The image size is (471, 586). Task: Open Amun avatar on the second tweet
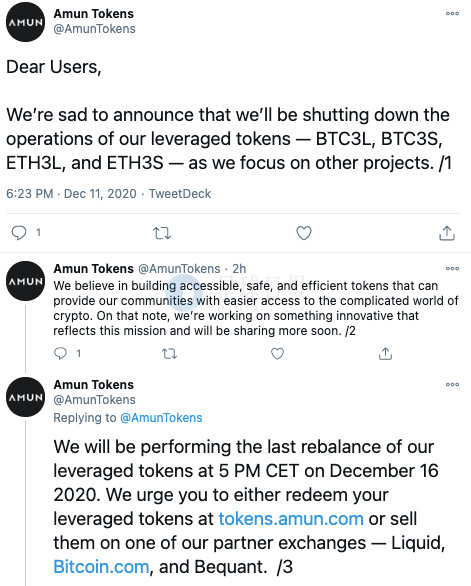tap(25, 281)
